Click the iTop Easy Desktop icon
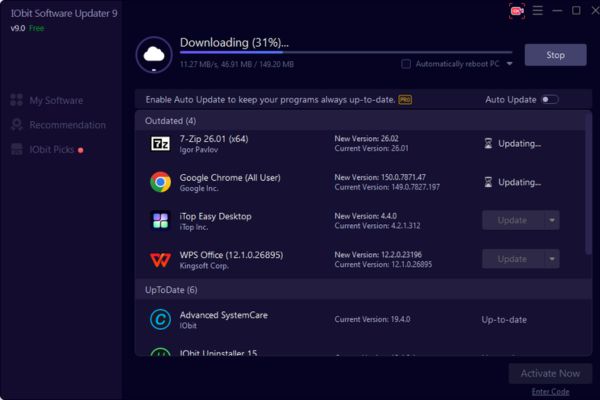The width and height of the screenshot is (600, 400). 160,220
